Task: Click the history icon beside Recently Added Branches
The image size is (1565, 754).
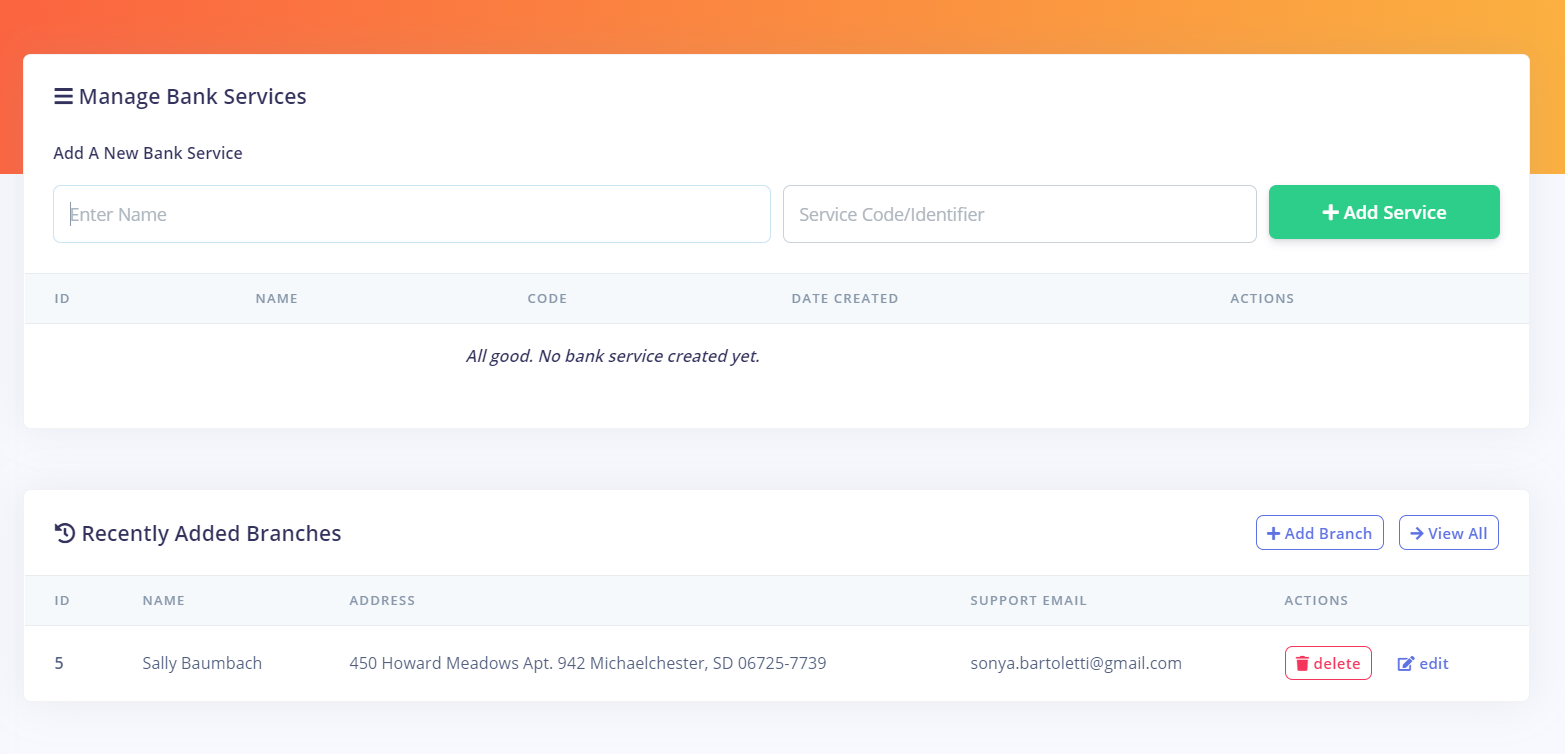Action: (x=65, y=533)
